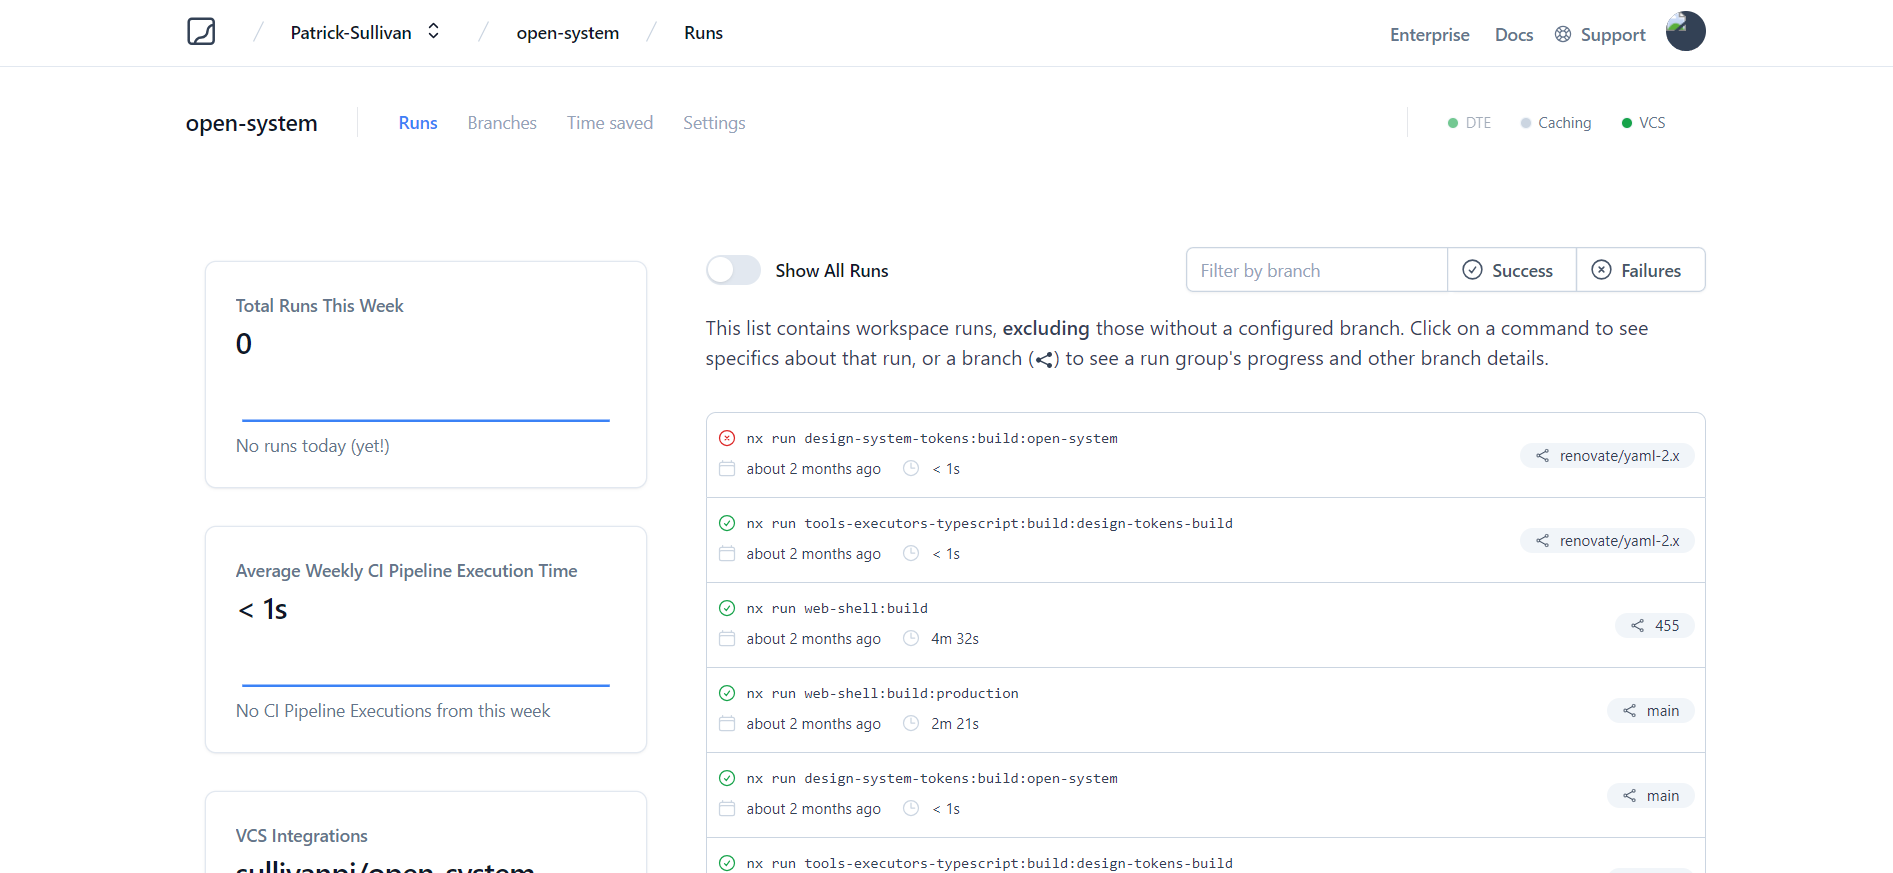
Task: Click success icon of first tools-executors-typescript run
Action: [x=727, y=523]
